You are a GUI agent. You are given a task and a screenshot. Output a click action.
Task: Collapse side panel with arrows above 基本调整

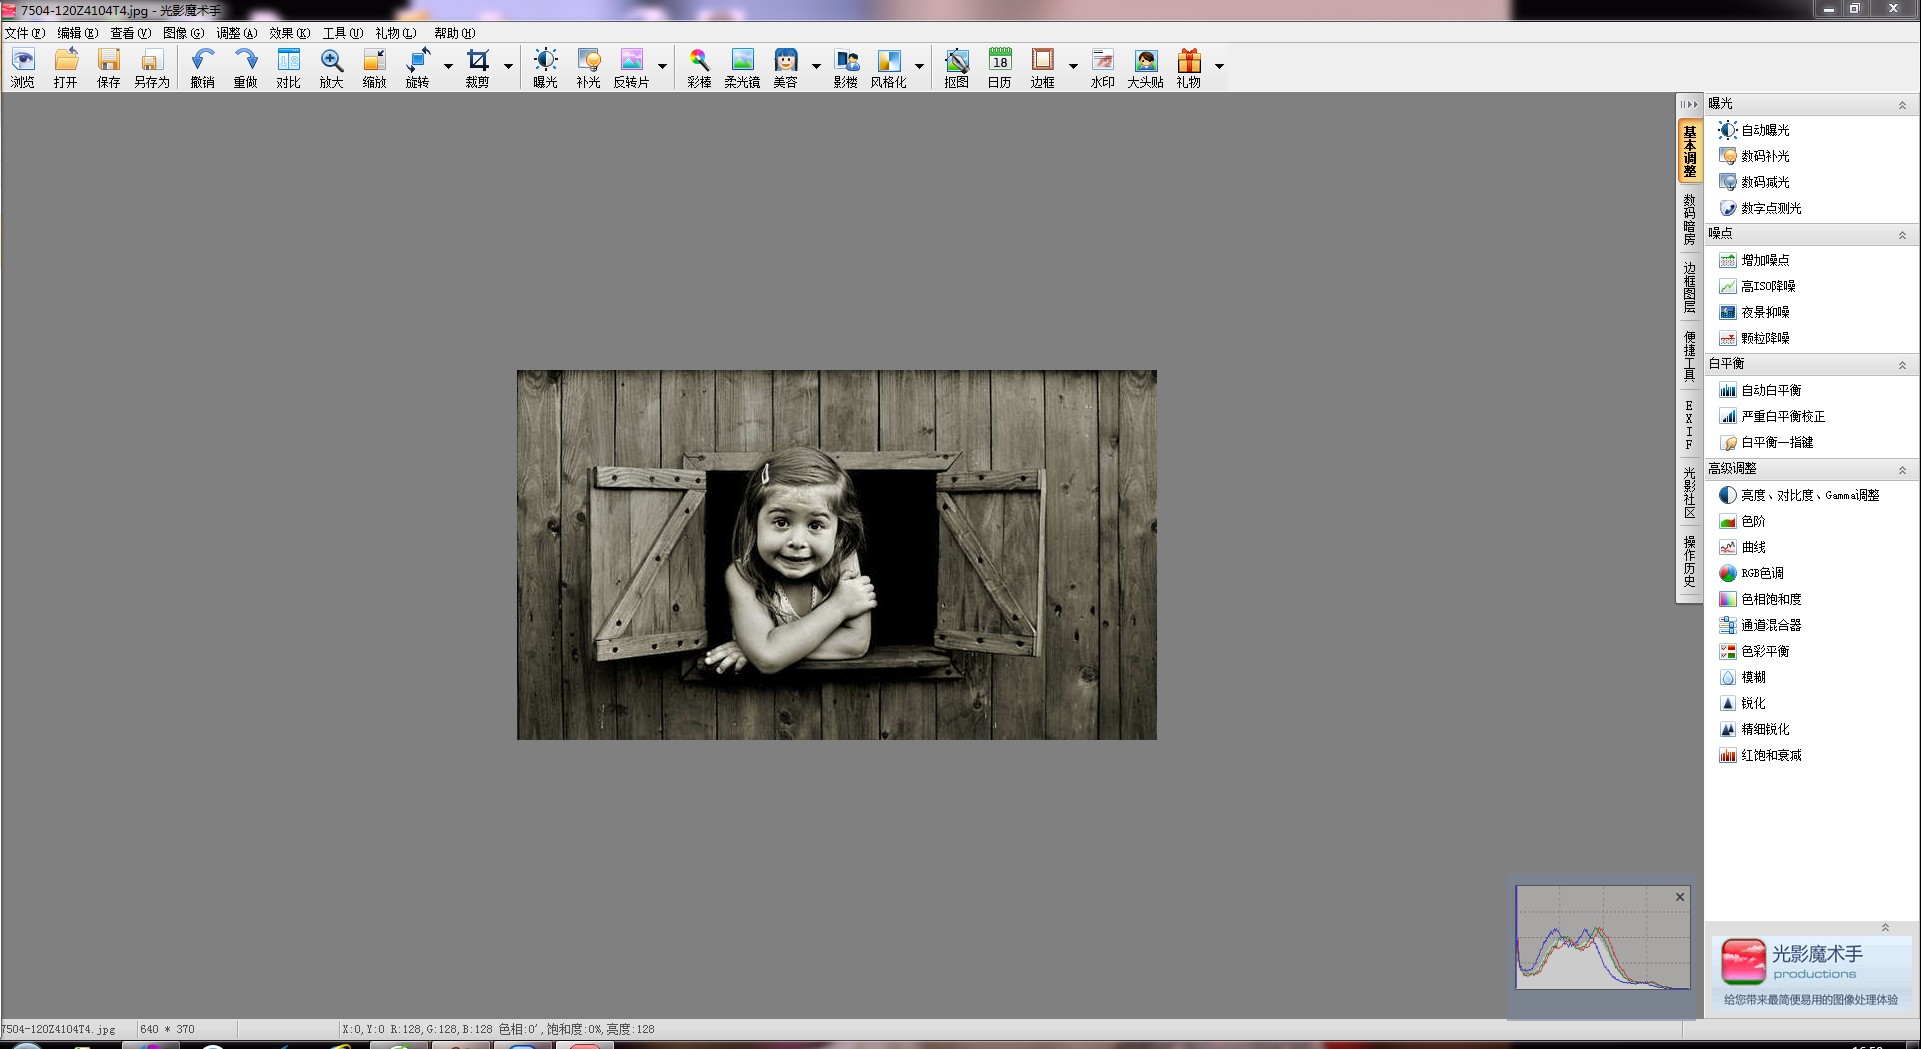pyautogui.click(x=1689, y=104)
